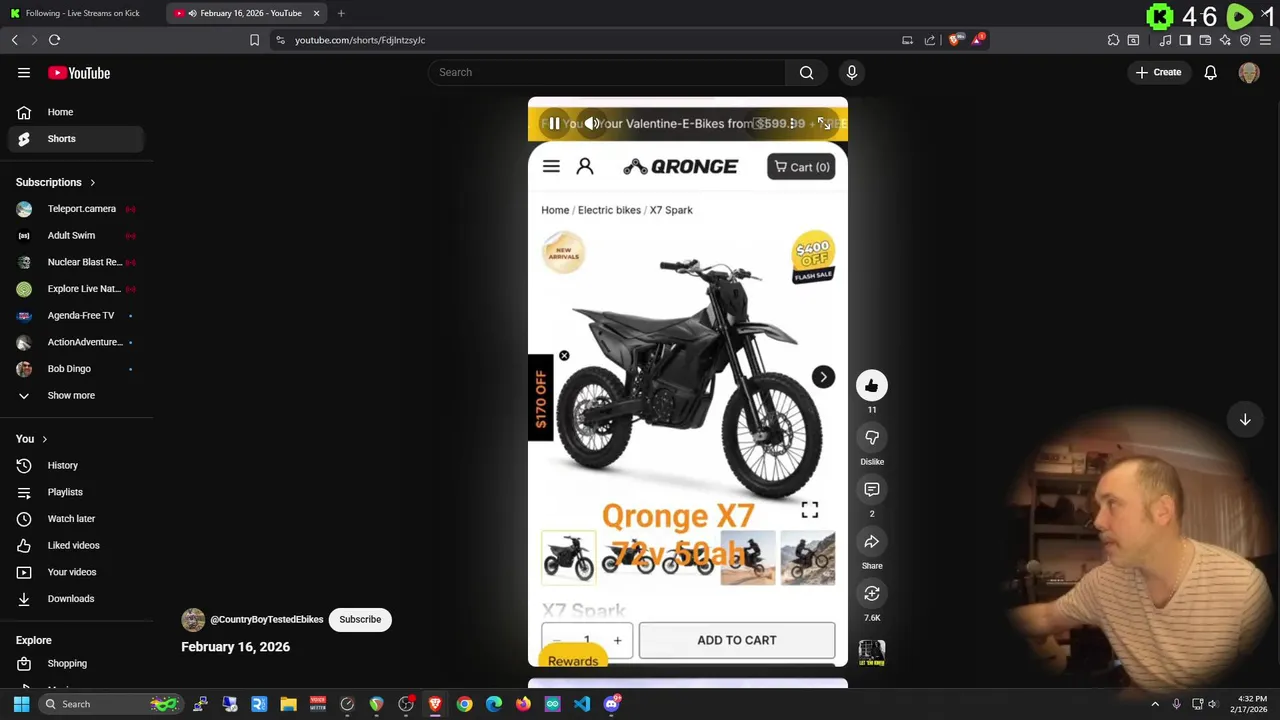Image resolution: width=1280 pixels, height=720 pixels.
Task: Open the account avatar menu
Action: point(1249,72)
